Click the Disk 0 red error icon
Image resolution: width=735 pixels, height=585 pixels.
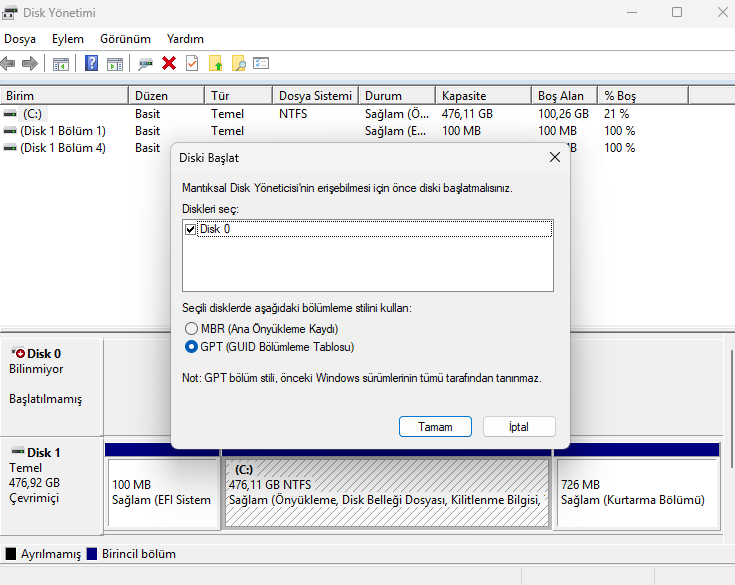coord(19,353)
